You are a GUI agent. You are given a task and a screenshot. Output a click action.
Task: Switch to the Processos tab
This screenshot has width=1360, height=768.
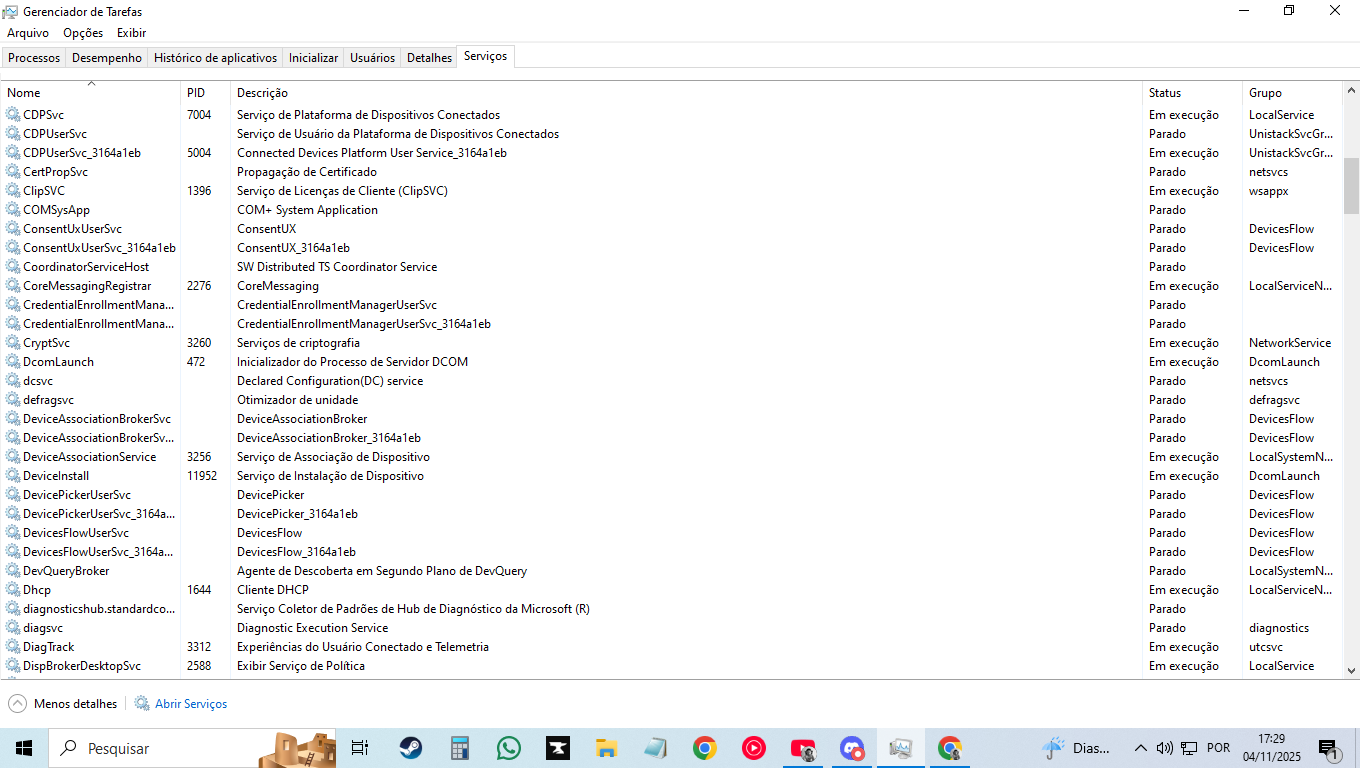34,58
